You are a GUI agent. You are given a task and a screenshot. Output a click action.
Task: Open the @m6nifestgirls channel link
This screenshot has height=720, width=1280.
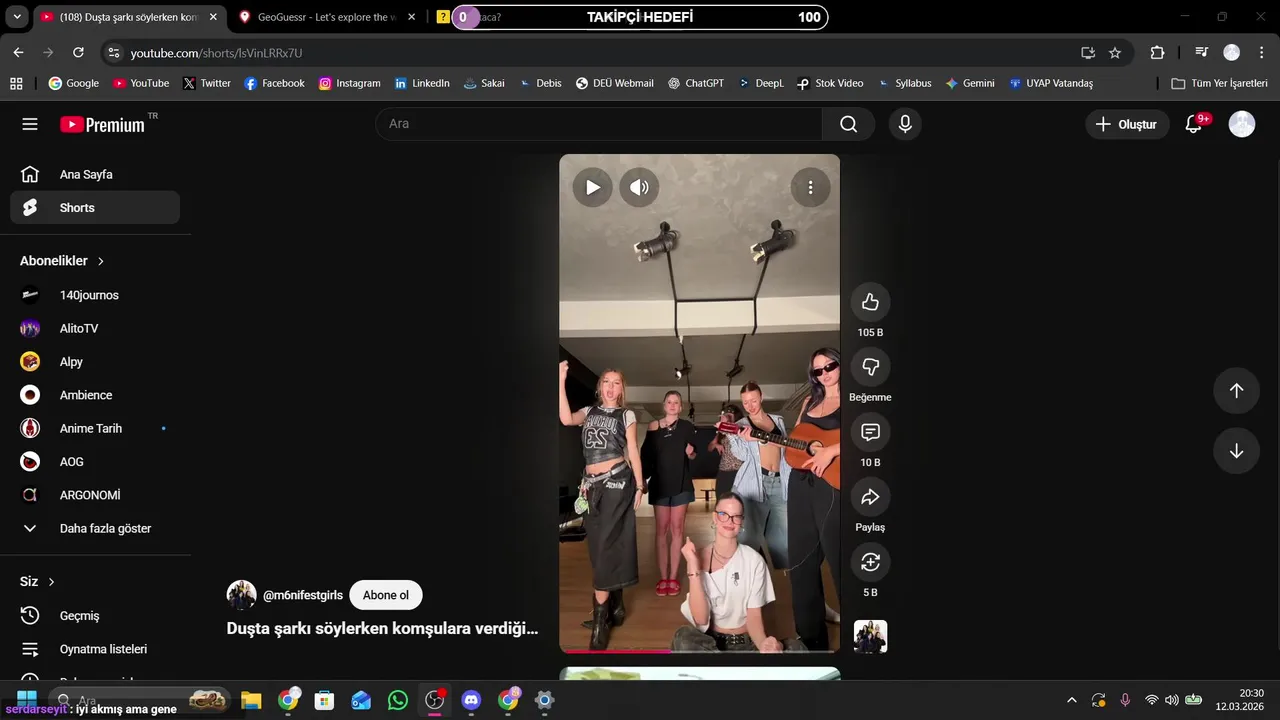[303, 595]
